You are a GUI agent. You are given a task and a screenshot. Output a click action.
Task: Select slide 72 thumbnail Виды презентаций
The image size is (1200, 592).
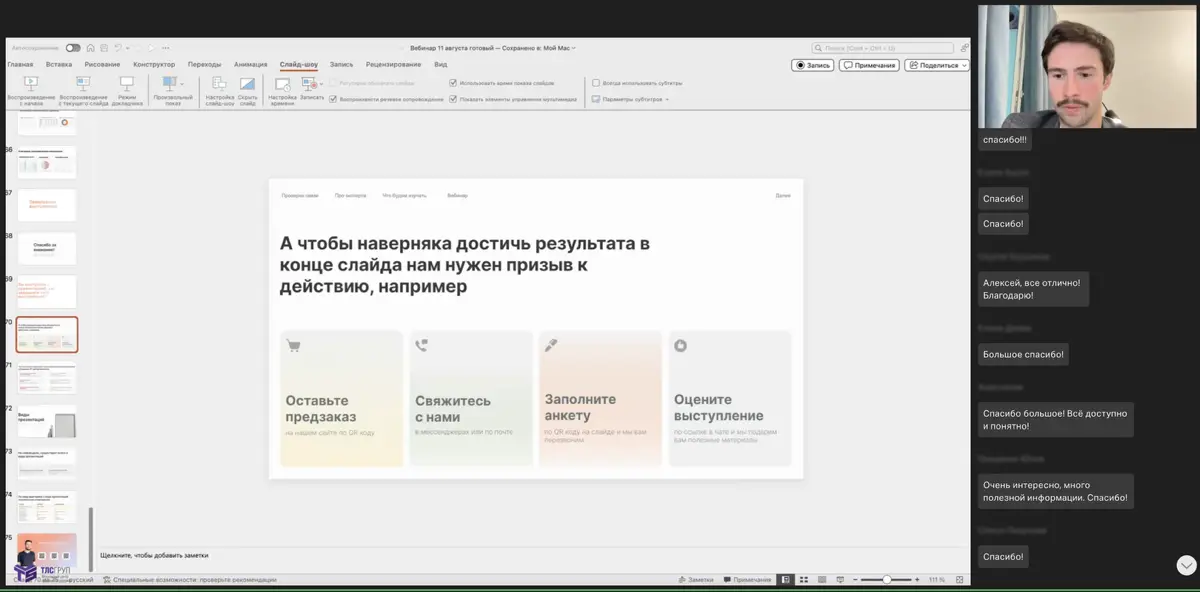click(x=47, y=421)
